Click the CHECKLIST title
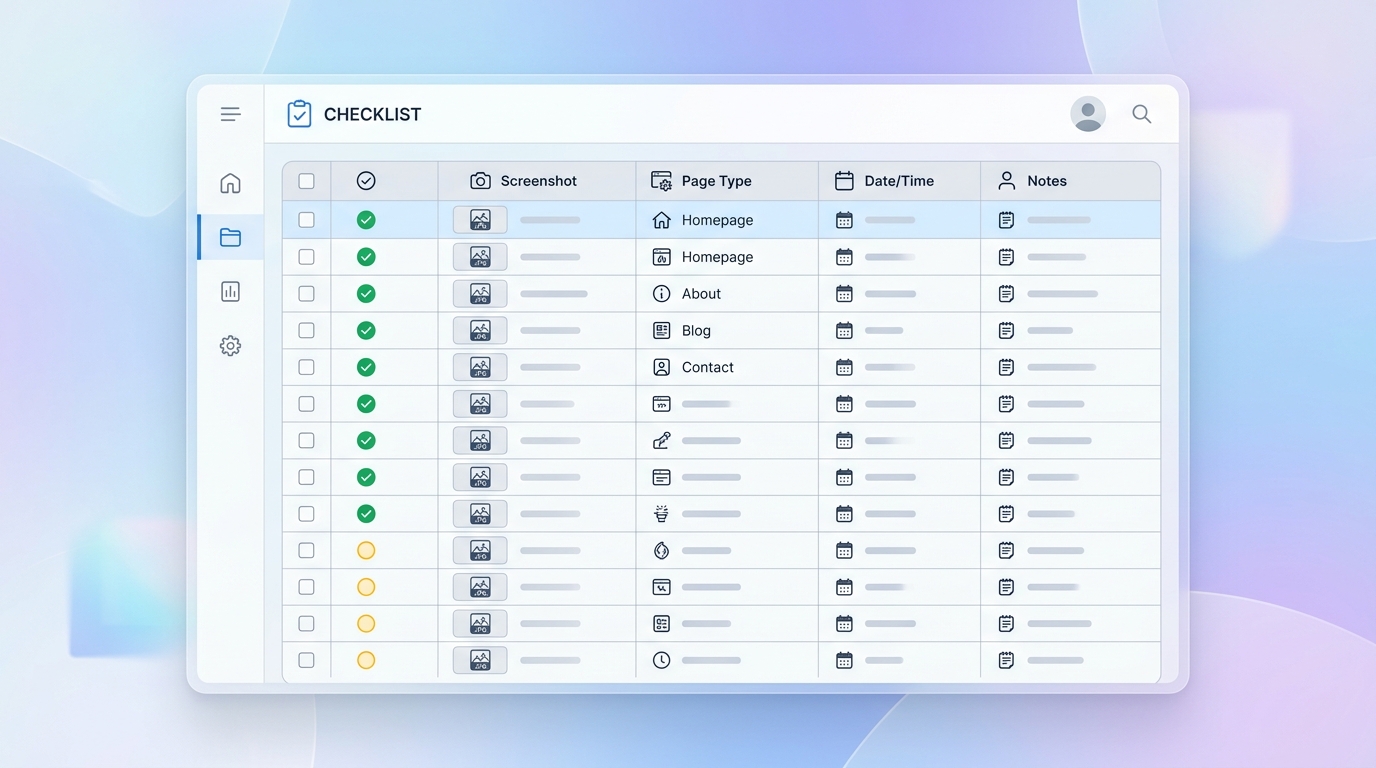The image size is (1376, 768). (x=372, y=114)
